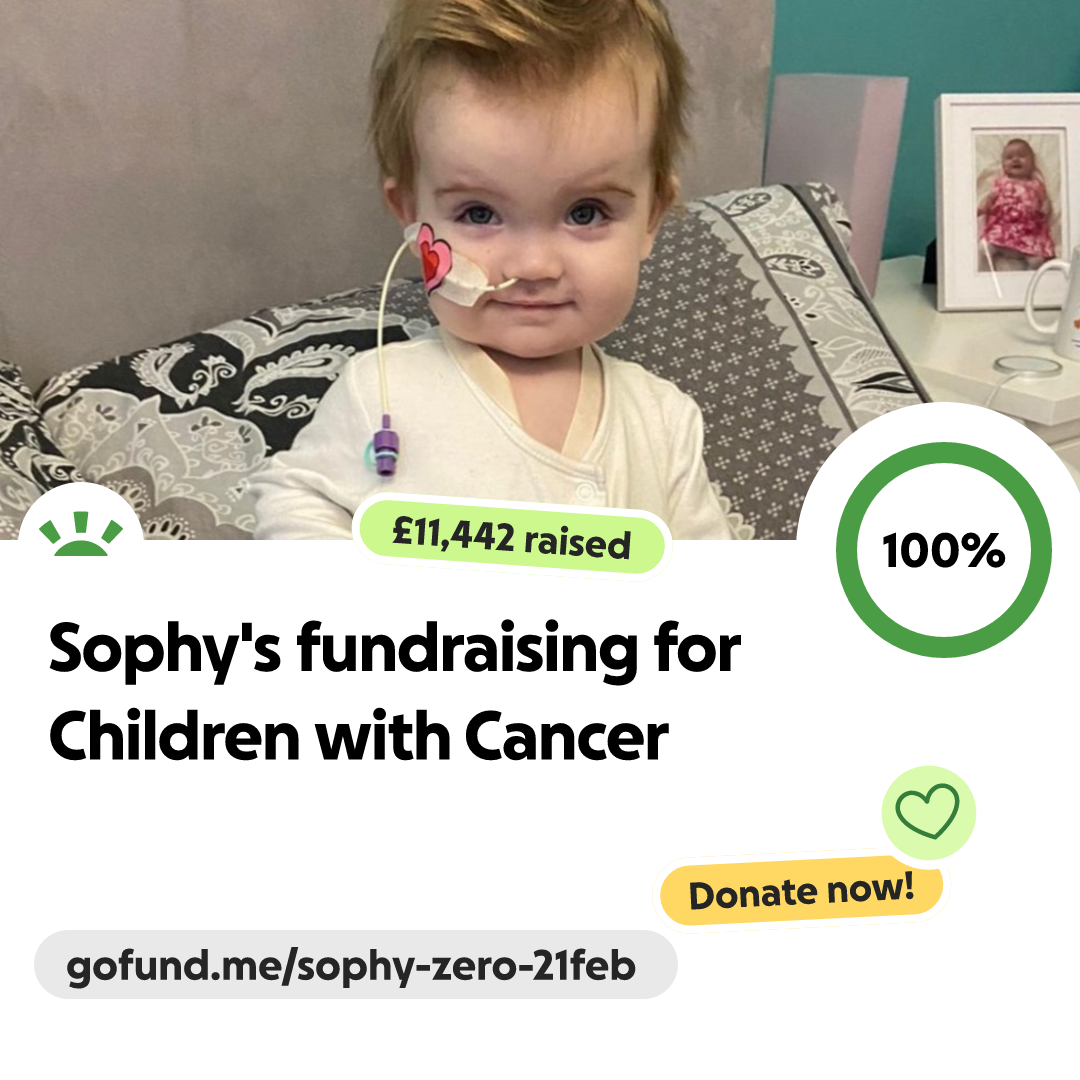
Task: Tap the green heart icon
Action: pyautogui.click(x=928, y=811)
